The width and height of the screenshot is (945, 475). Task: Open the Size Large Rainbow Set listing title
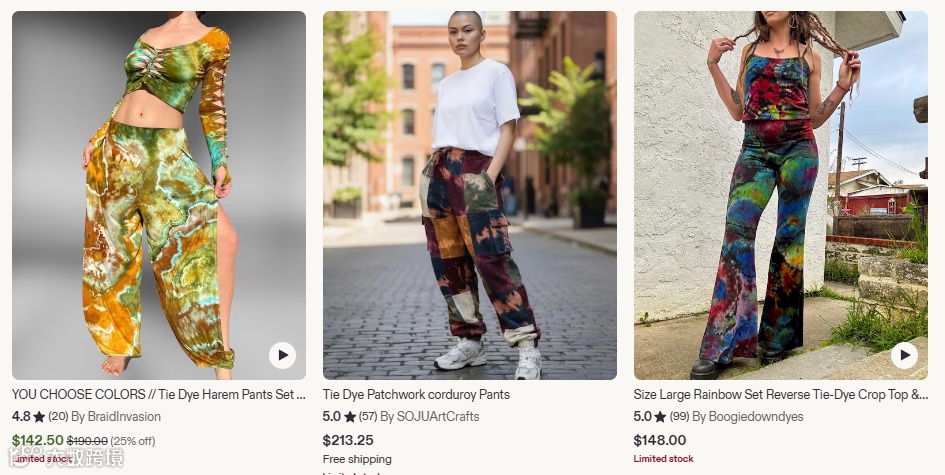coord(780,395)
